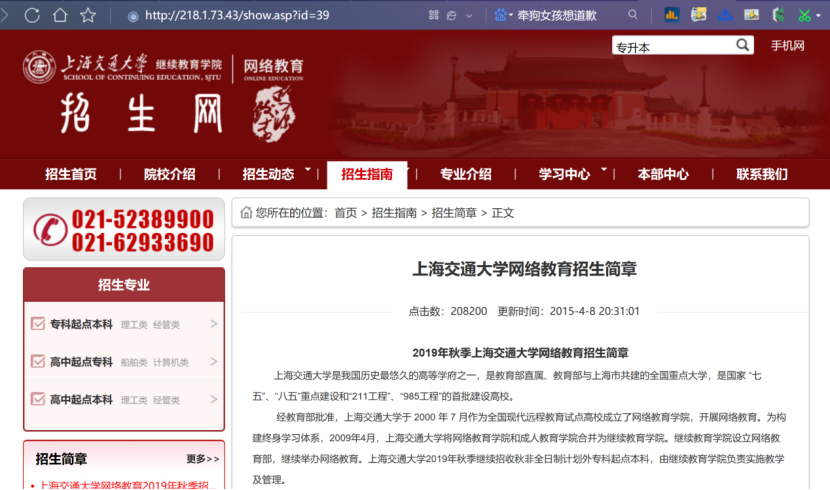Viewport: 830px width, 490px height.
Task: Open the 招生动态 menu item
Action: (x=268, y=174)
